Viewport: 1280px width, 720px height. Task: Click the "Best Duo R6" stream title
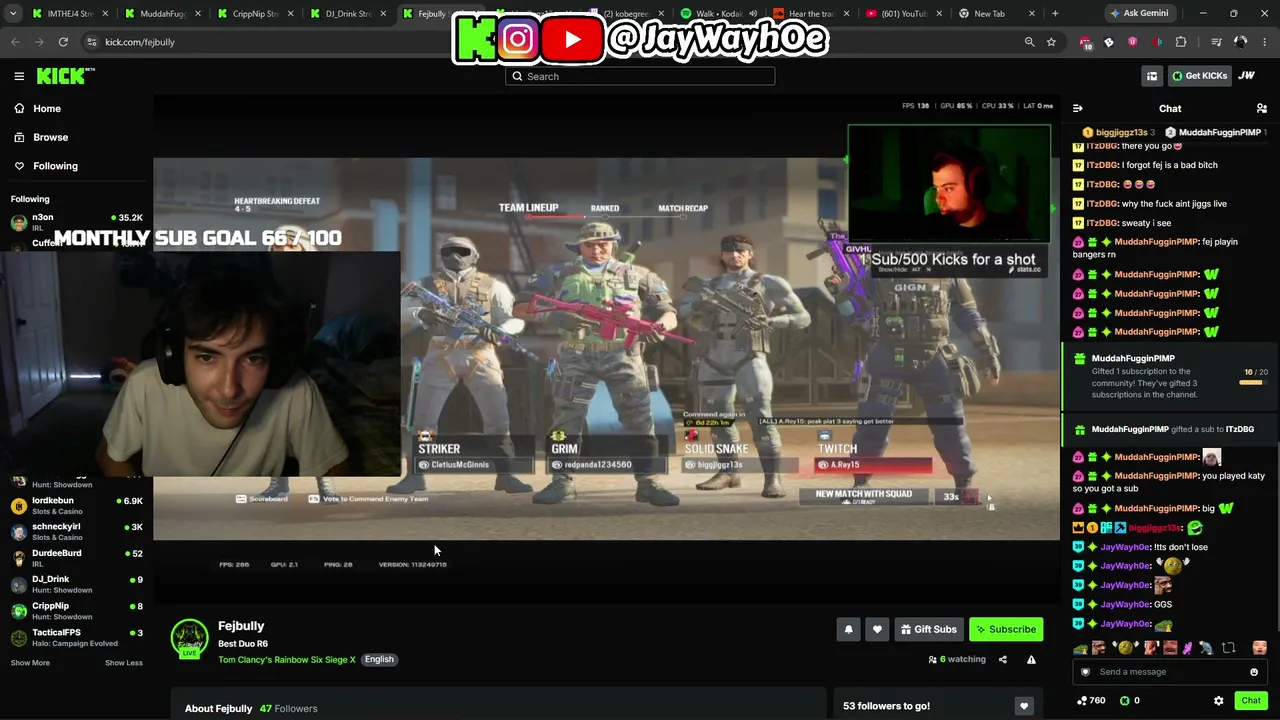pos(243,644)
